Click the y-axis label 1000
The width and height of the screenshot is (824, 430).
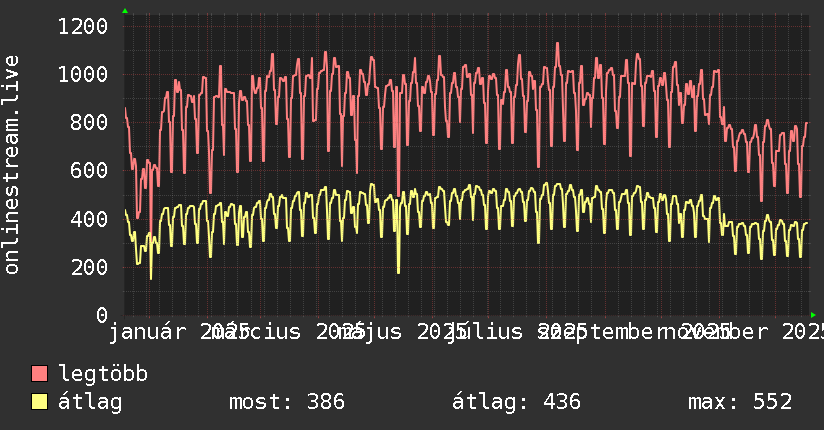point(83,74)
